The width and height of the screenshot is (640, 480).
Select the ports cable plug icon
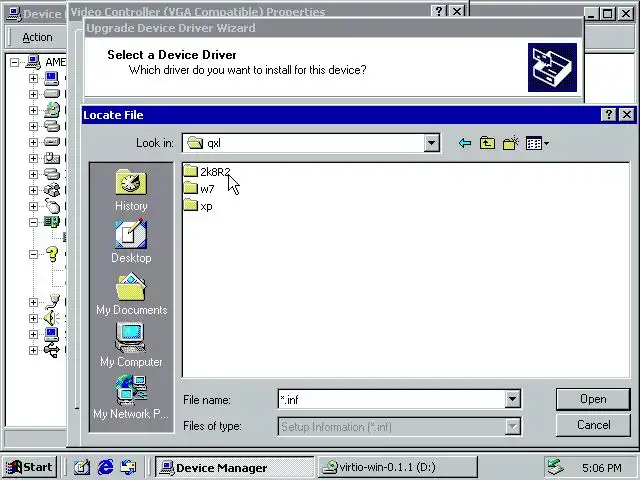[x=52, y=302]
